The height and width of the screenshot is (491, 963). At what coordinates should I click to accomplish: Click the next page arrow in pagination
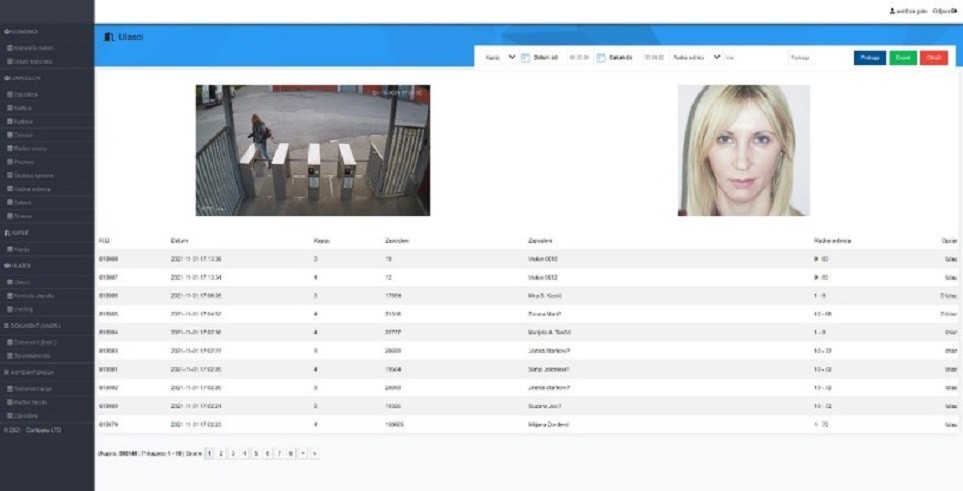(303, 454)
